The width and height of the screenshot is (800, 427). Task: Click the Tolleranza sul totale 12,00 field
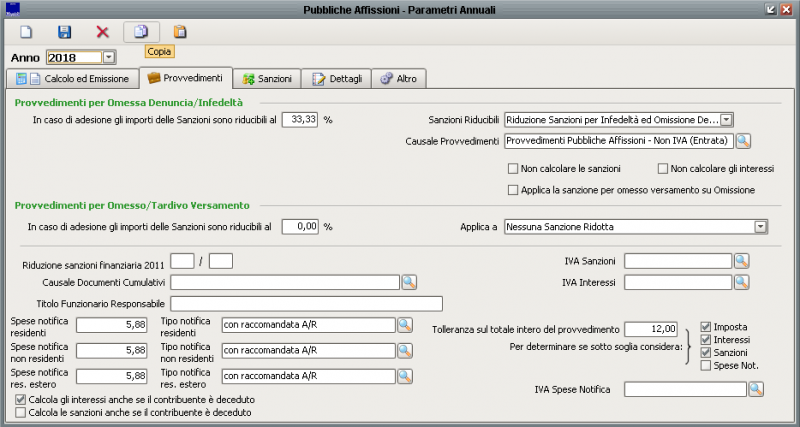click(652, 329)
